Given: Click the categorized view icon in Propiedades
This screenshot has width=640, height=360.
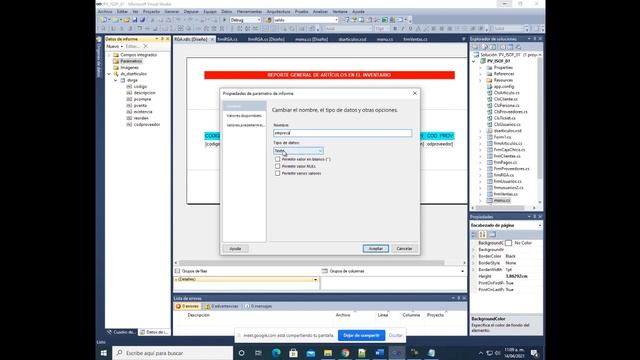Looking at the screenshot, I should coord(474,234).
